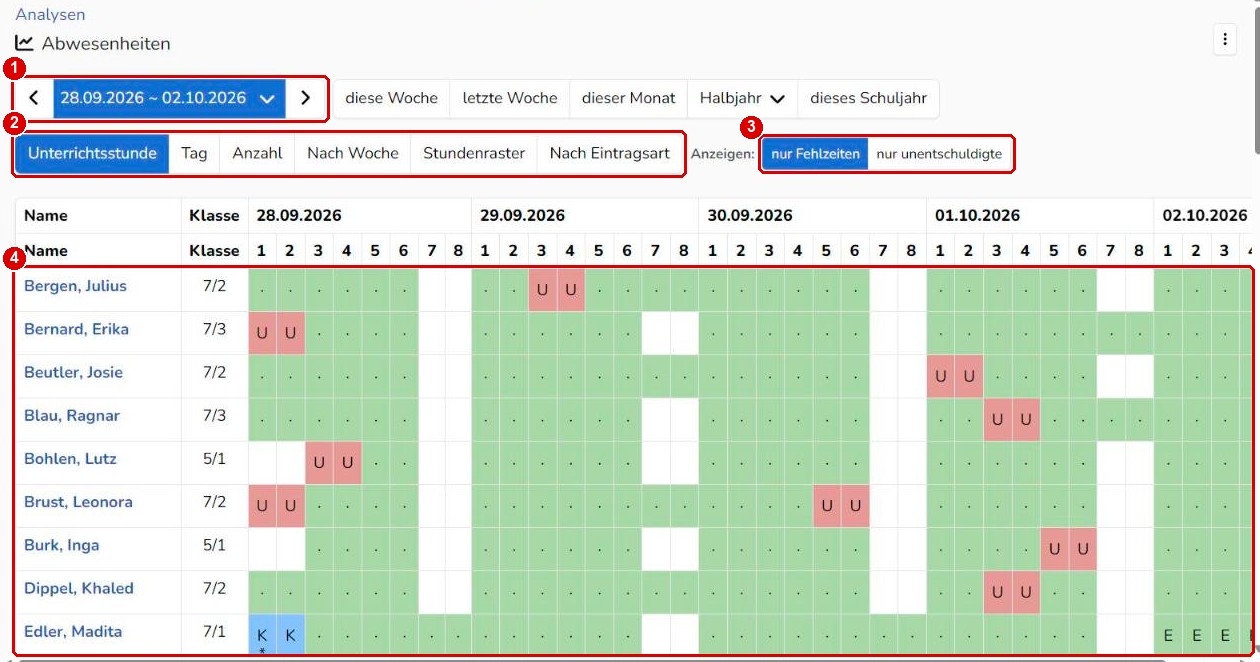
Task: Click Edler, Madita's K* cell on 28.09.
Action: pyautogui.click(x=262, y=636)
